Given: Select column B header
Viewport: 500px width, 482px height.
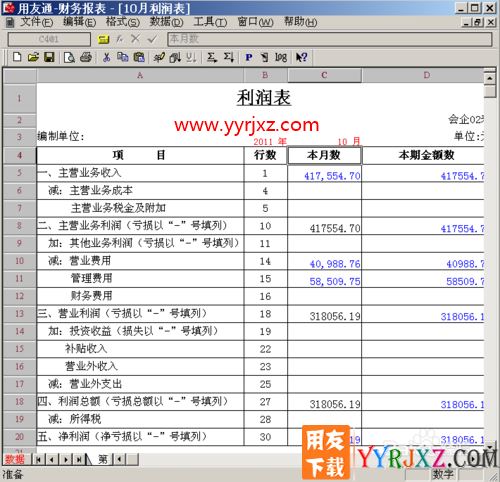Looking at the screenshot, I should [265, 75].
